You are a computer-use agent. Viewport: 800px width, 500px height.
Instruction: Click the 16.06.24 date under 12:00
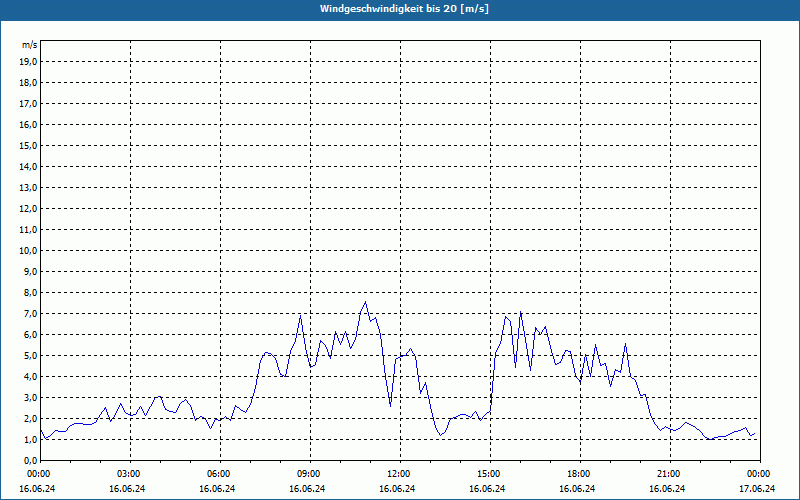[397, 488]
